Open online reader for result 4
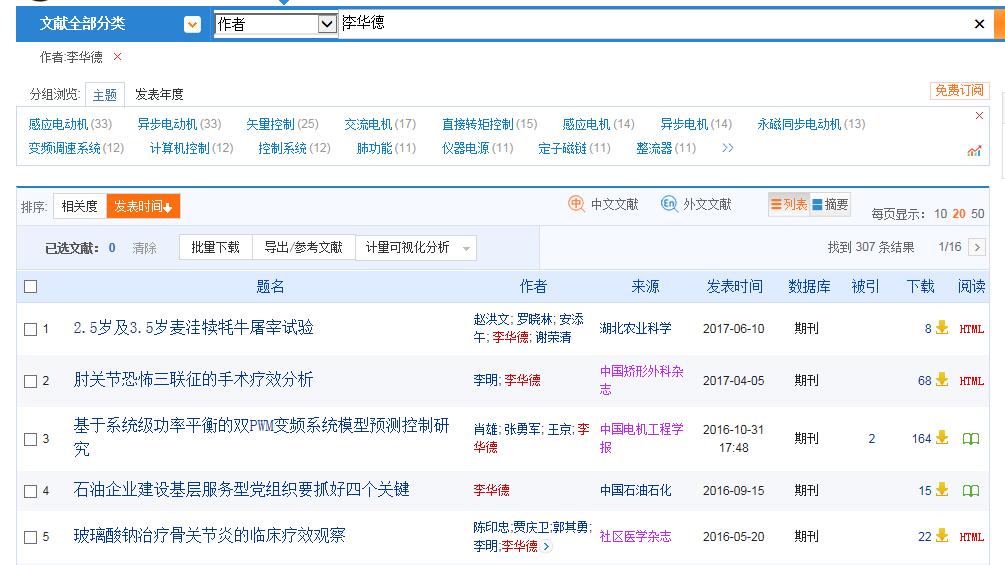Image resolution: width=1005 pixels, height=565 pixels. [971, 491]
